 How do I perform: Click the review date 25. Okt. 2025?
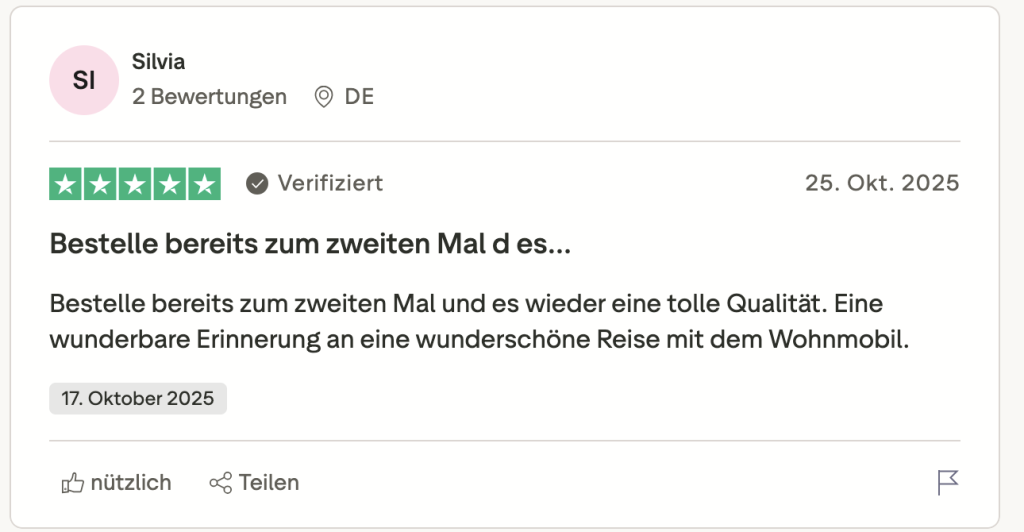tap(881, 184)
